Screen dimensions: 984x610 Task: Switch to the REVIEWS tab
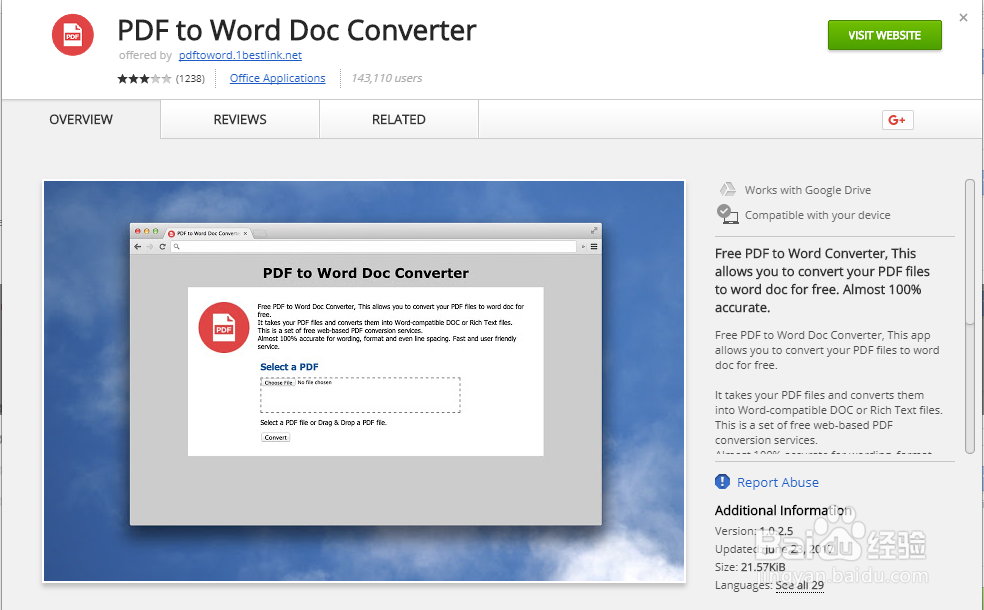[240, 119]
